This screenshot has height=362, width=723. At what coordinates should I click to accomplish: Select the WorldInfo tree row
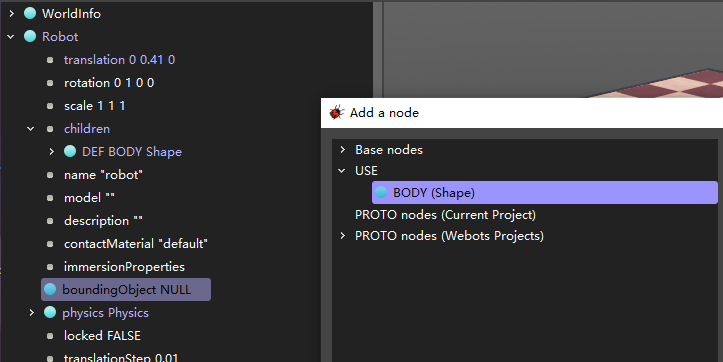point(71,14)
